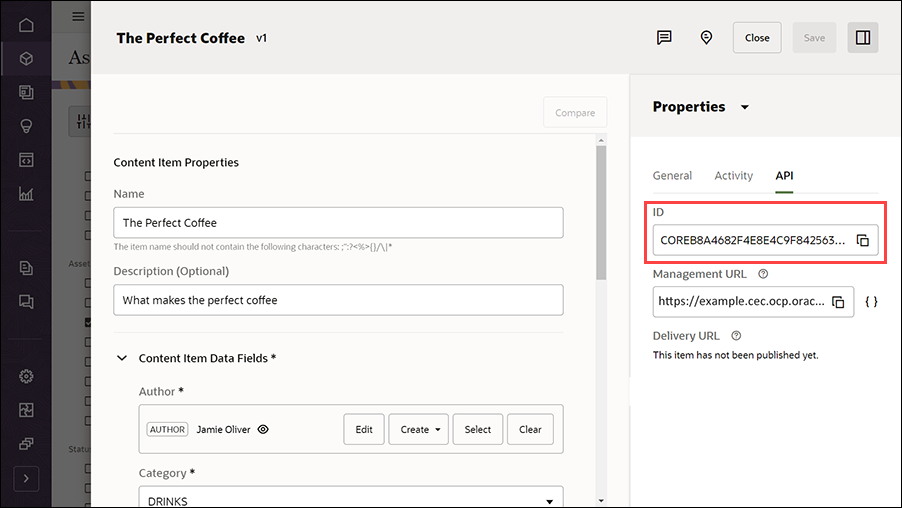Open the Documents icon in sidebar
Image resolution: width=902 pixels, height=508 pixels.
[26, 268]
